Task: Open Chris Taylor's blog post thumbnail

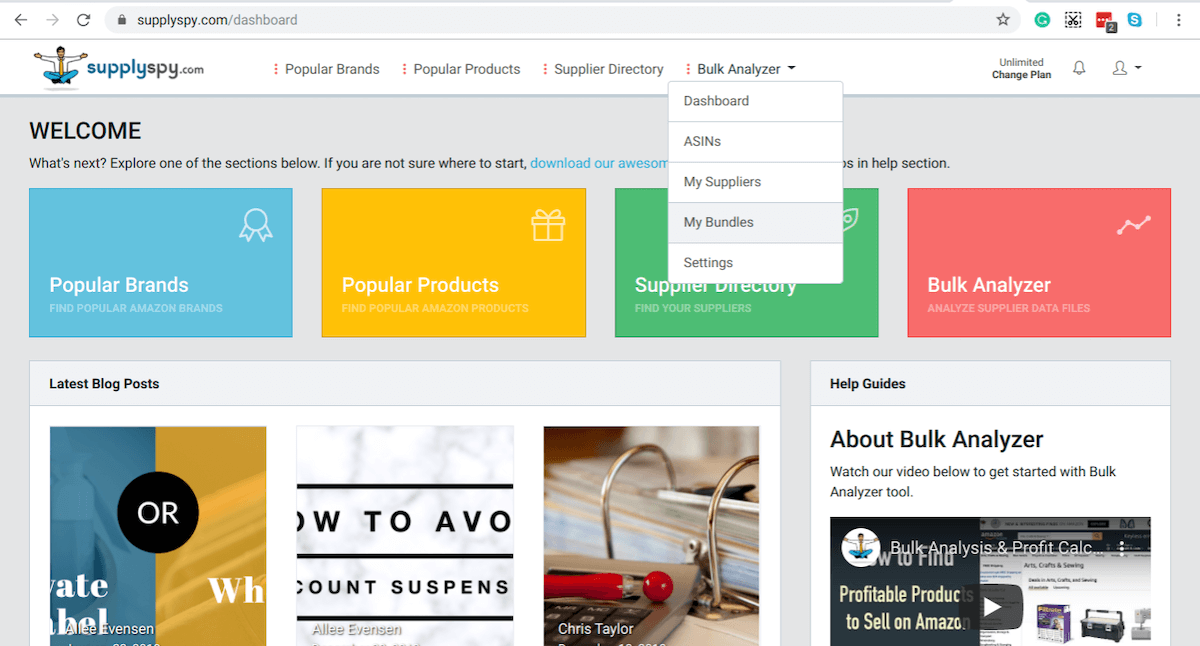Action: click(x=651, y=536)
